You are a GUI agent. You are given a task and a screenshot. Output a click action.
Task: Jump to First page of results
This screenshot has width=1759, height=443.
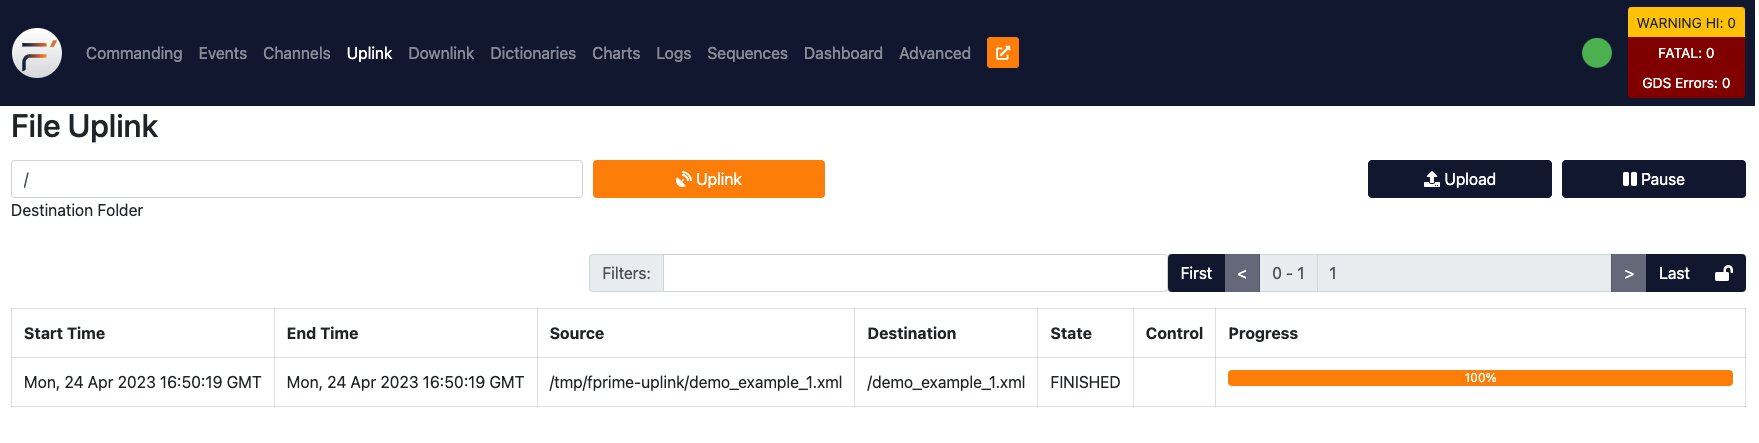point(1196,273)
